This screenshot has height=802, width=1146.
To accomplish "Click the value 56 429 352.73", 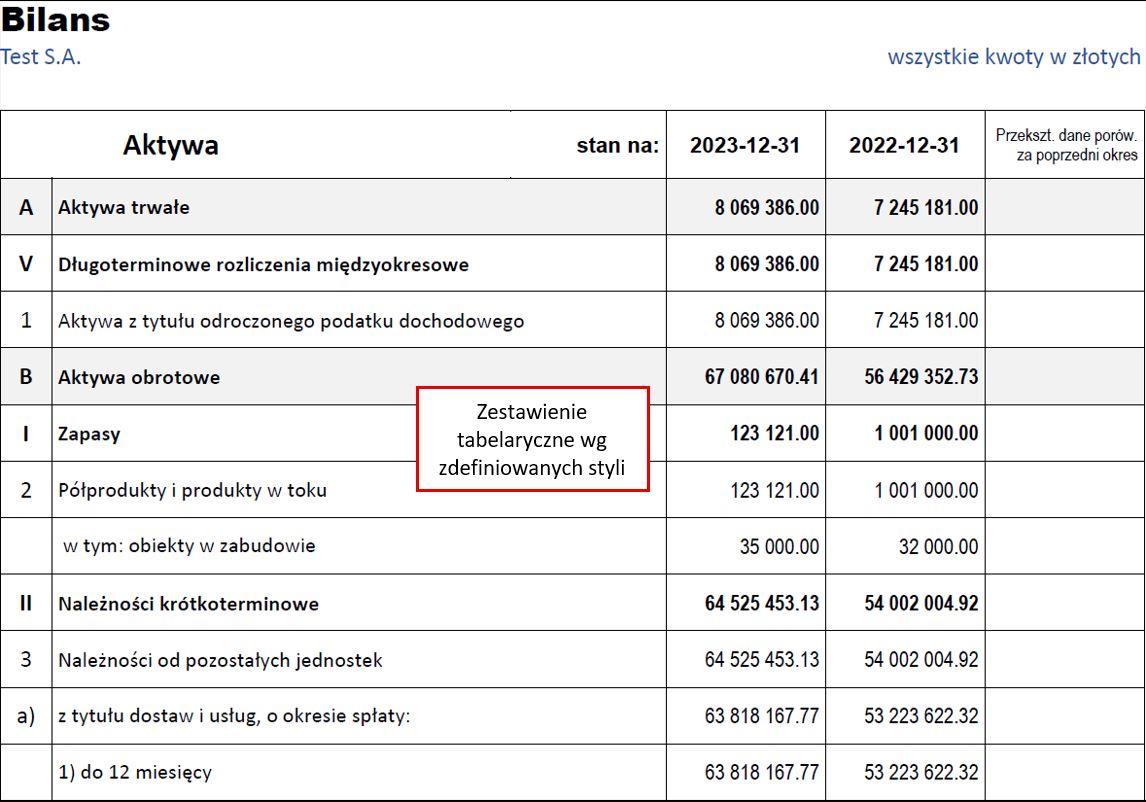I will pos(921,377).
